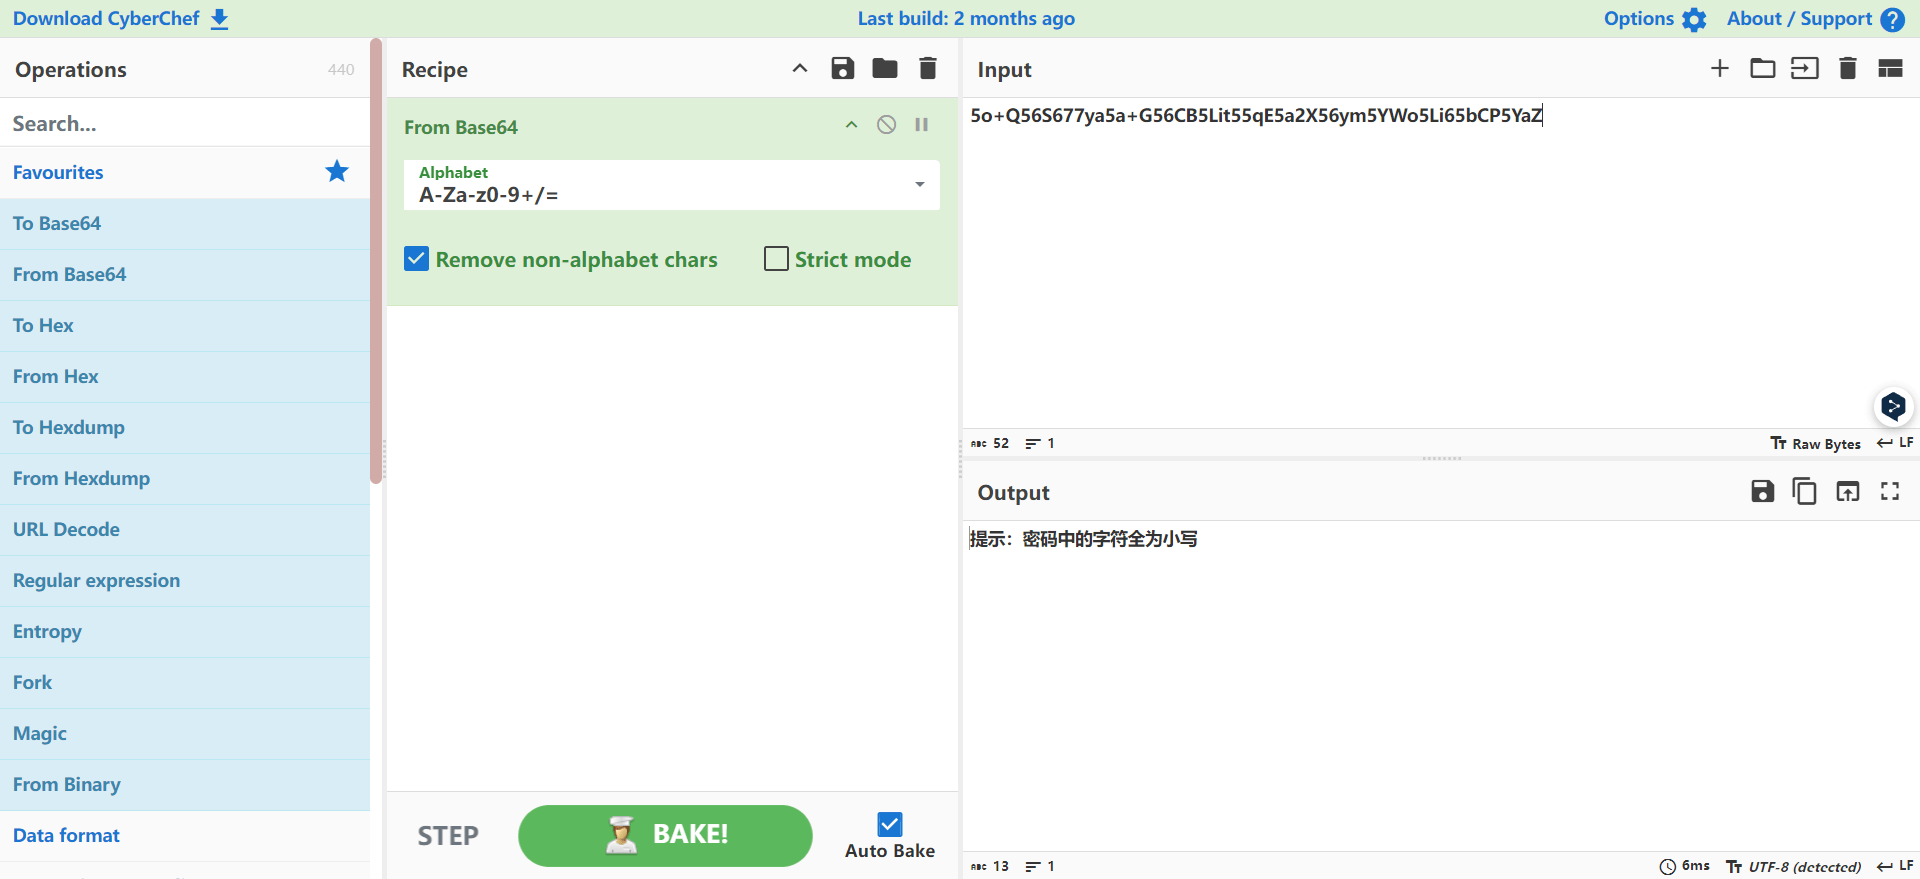The image size is (1920, 879).
Task: Select Entropy operation
Action: coord(185,631)
